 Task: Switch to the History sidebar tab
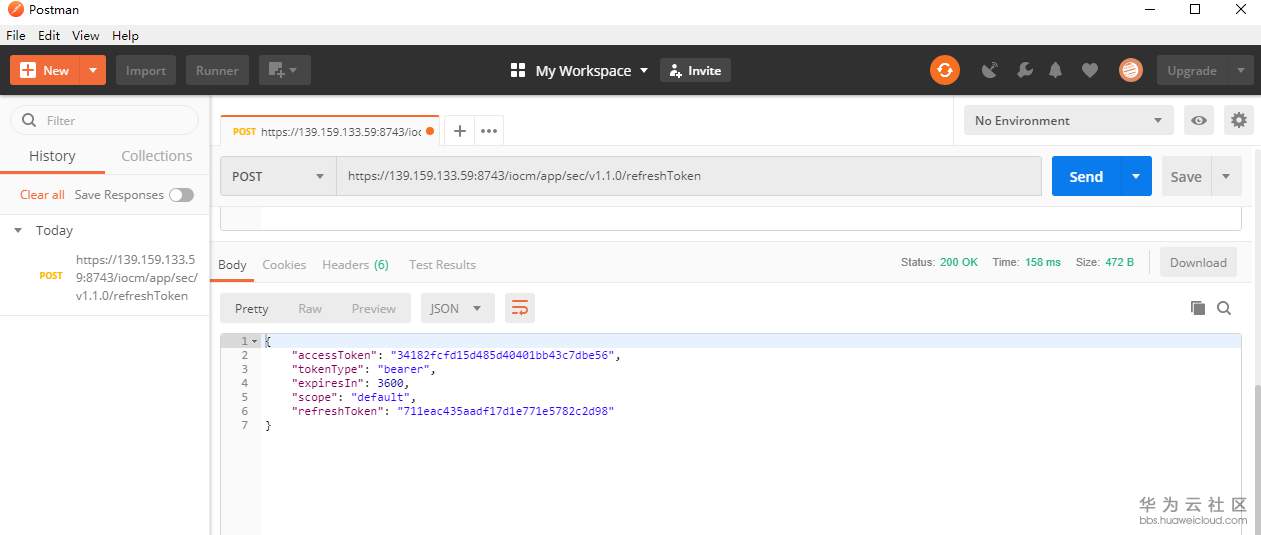click(x=52, y=156)
